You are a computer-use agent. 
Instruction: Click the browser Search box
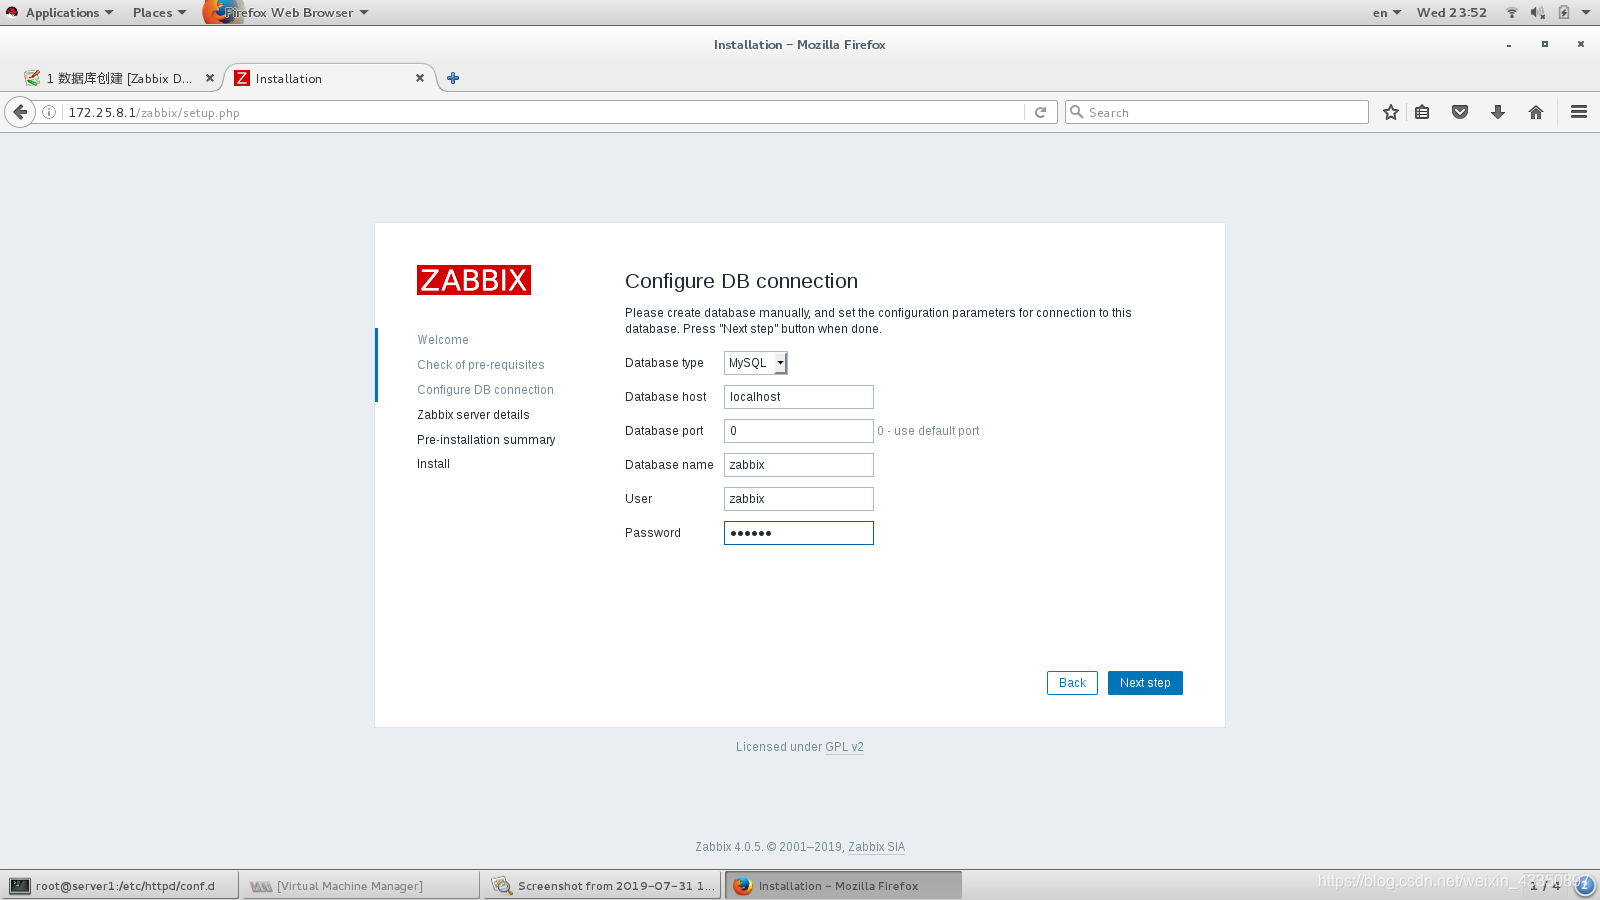(1217, 112)
